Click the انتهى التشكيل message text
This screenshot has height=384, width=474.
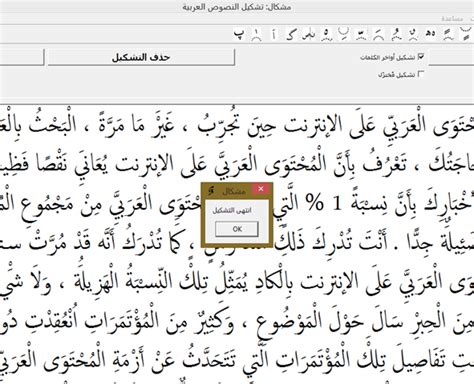click(232, 211)
